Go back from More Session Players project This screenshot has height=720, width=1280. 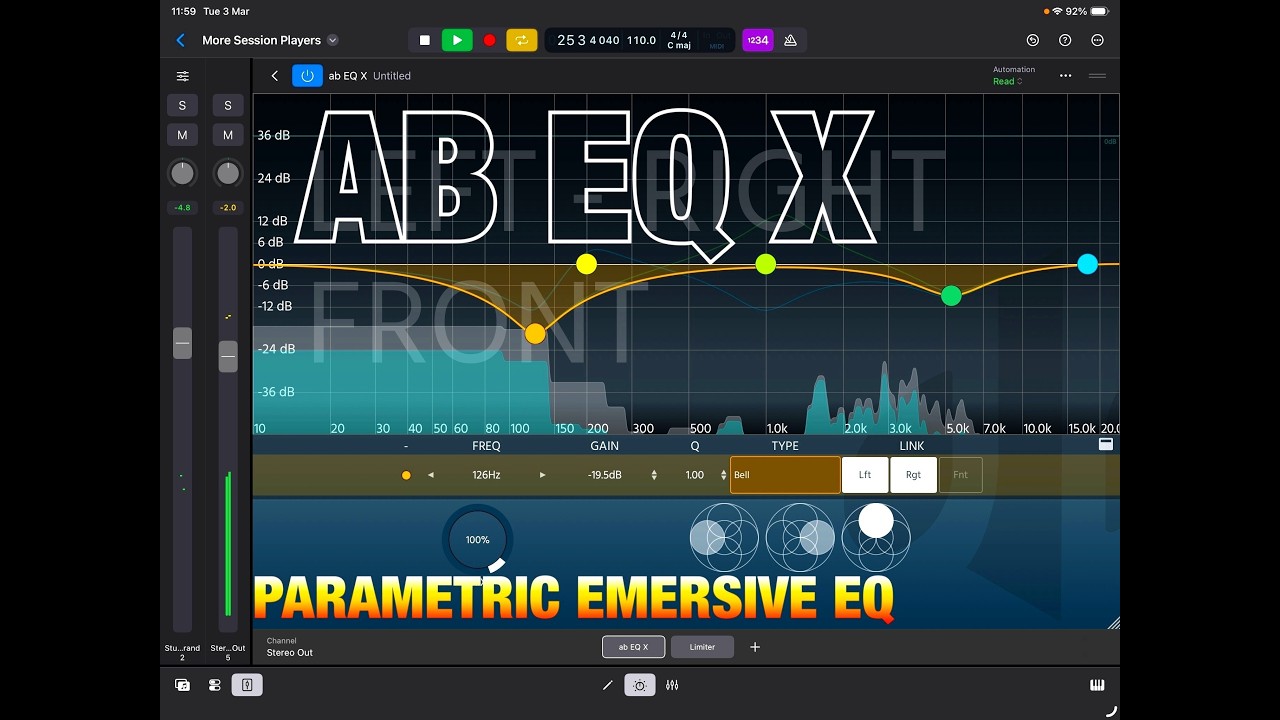point(181,40)
